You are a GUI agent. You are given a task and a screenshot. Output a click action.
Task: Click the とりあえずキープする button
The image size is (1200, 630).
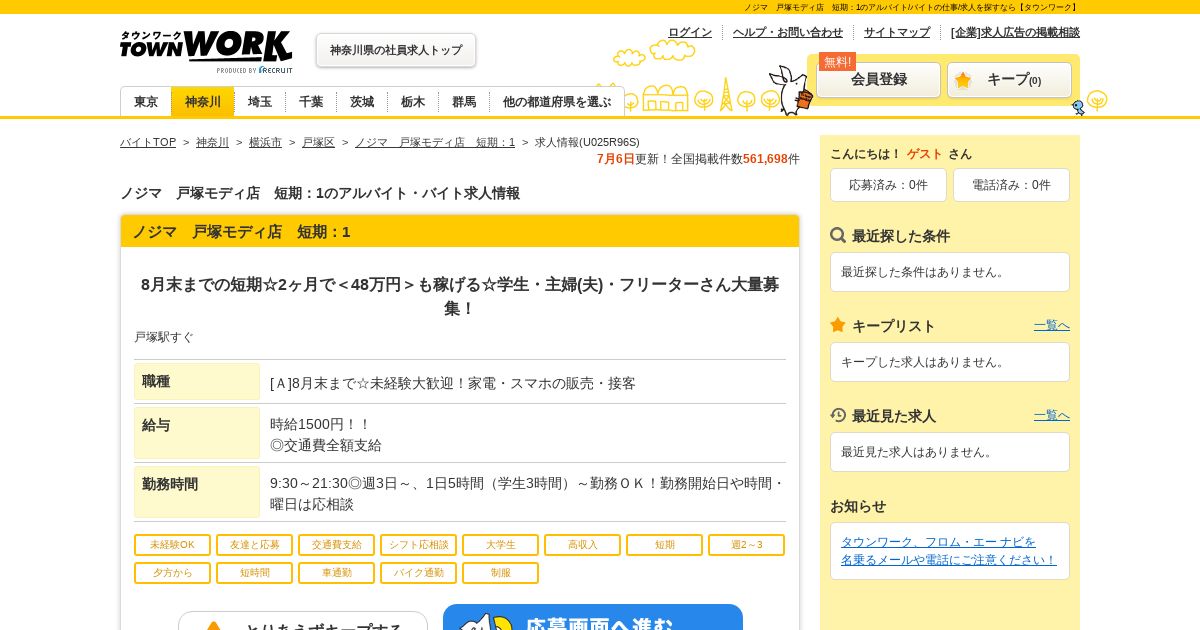pos(303,622)
